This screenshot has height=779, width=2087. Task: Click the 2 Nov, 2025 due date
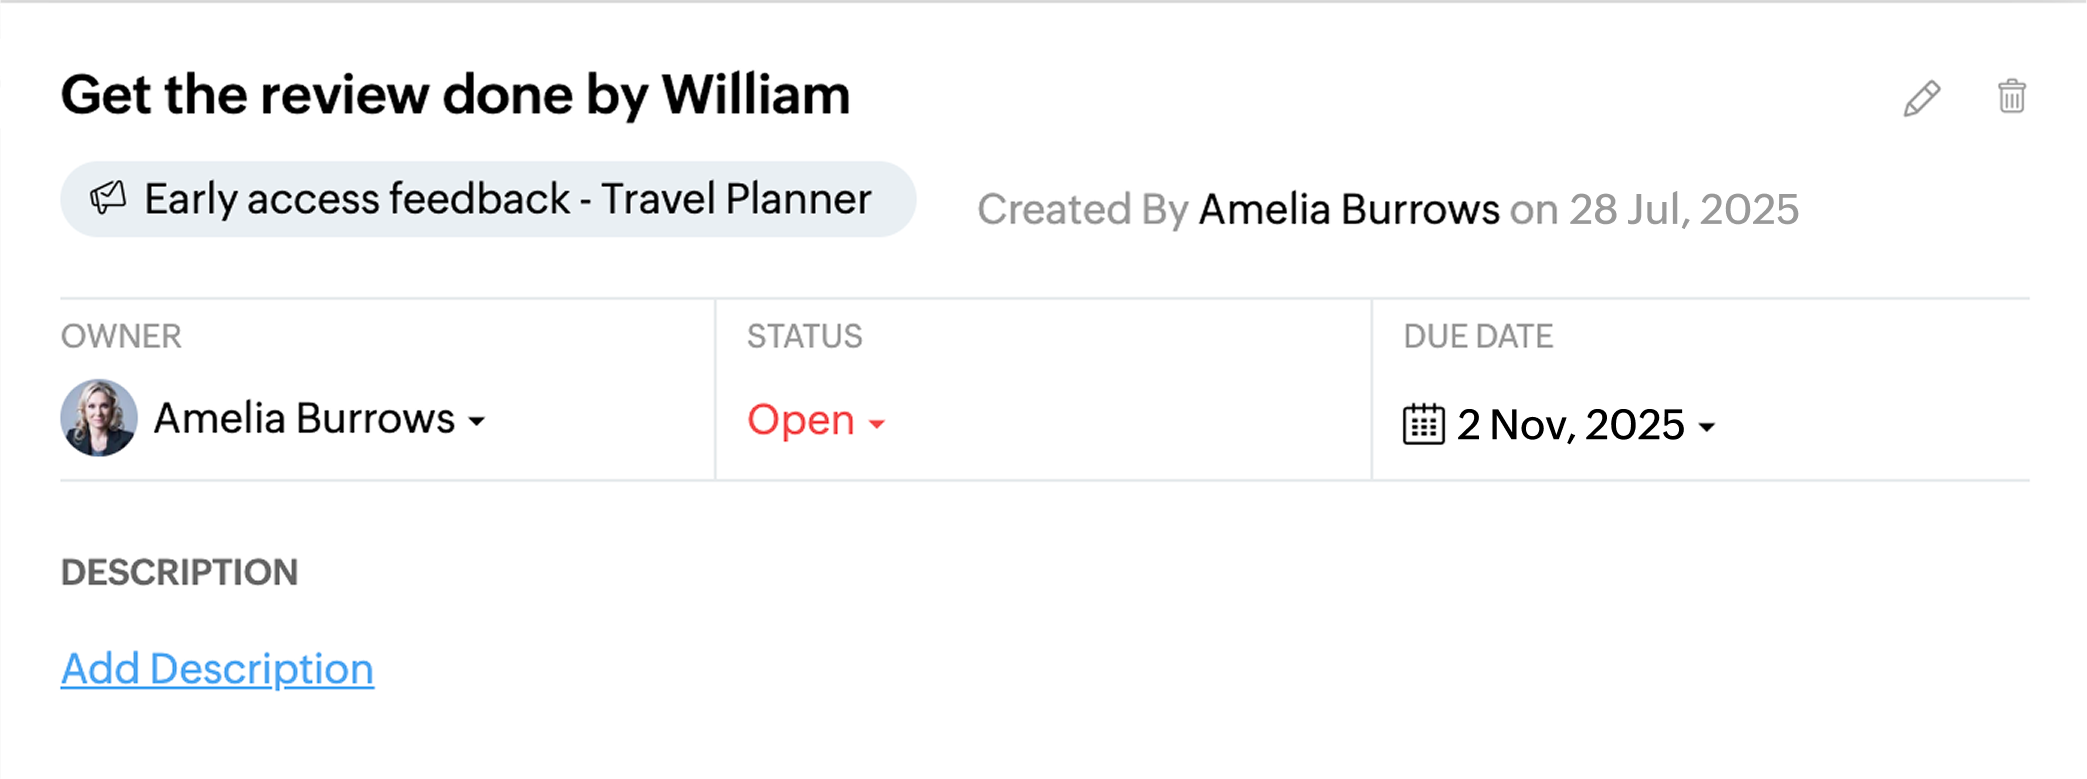tap(1570, 425)
